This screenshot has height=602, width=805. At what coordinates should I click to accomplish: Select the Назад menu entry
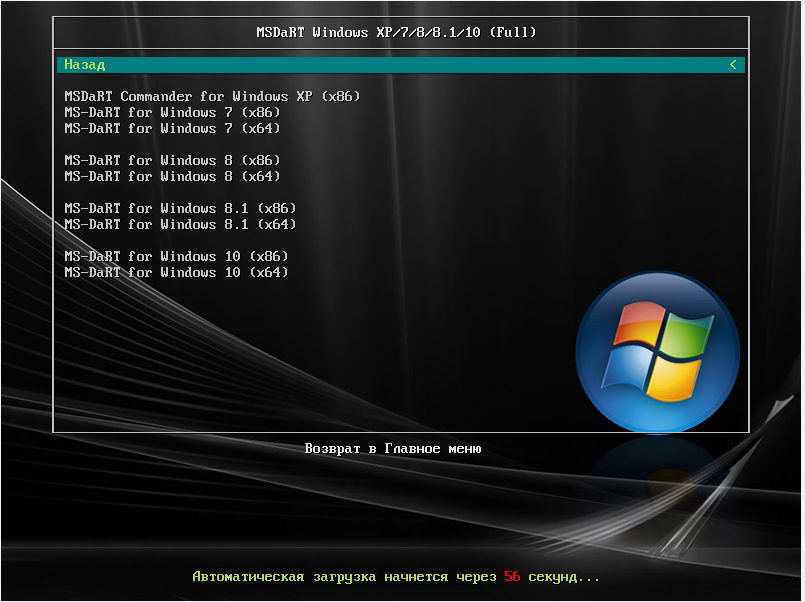coord(85,65)
